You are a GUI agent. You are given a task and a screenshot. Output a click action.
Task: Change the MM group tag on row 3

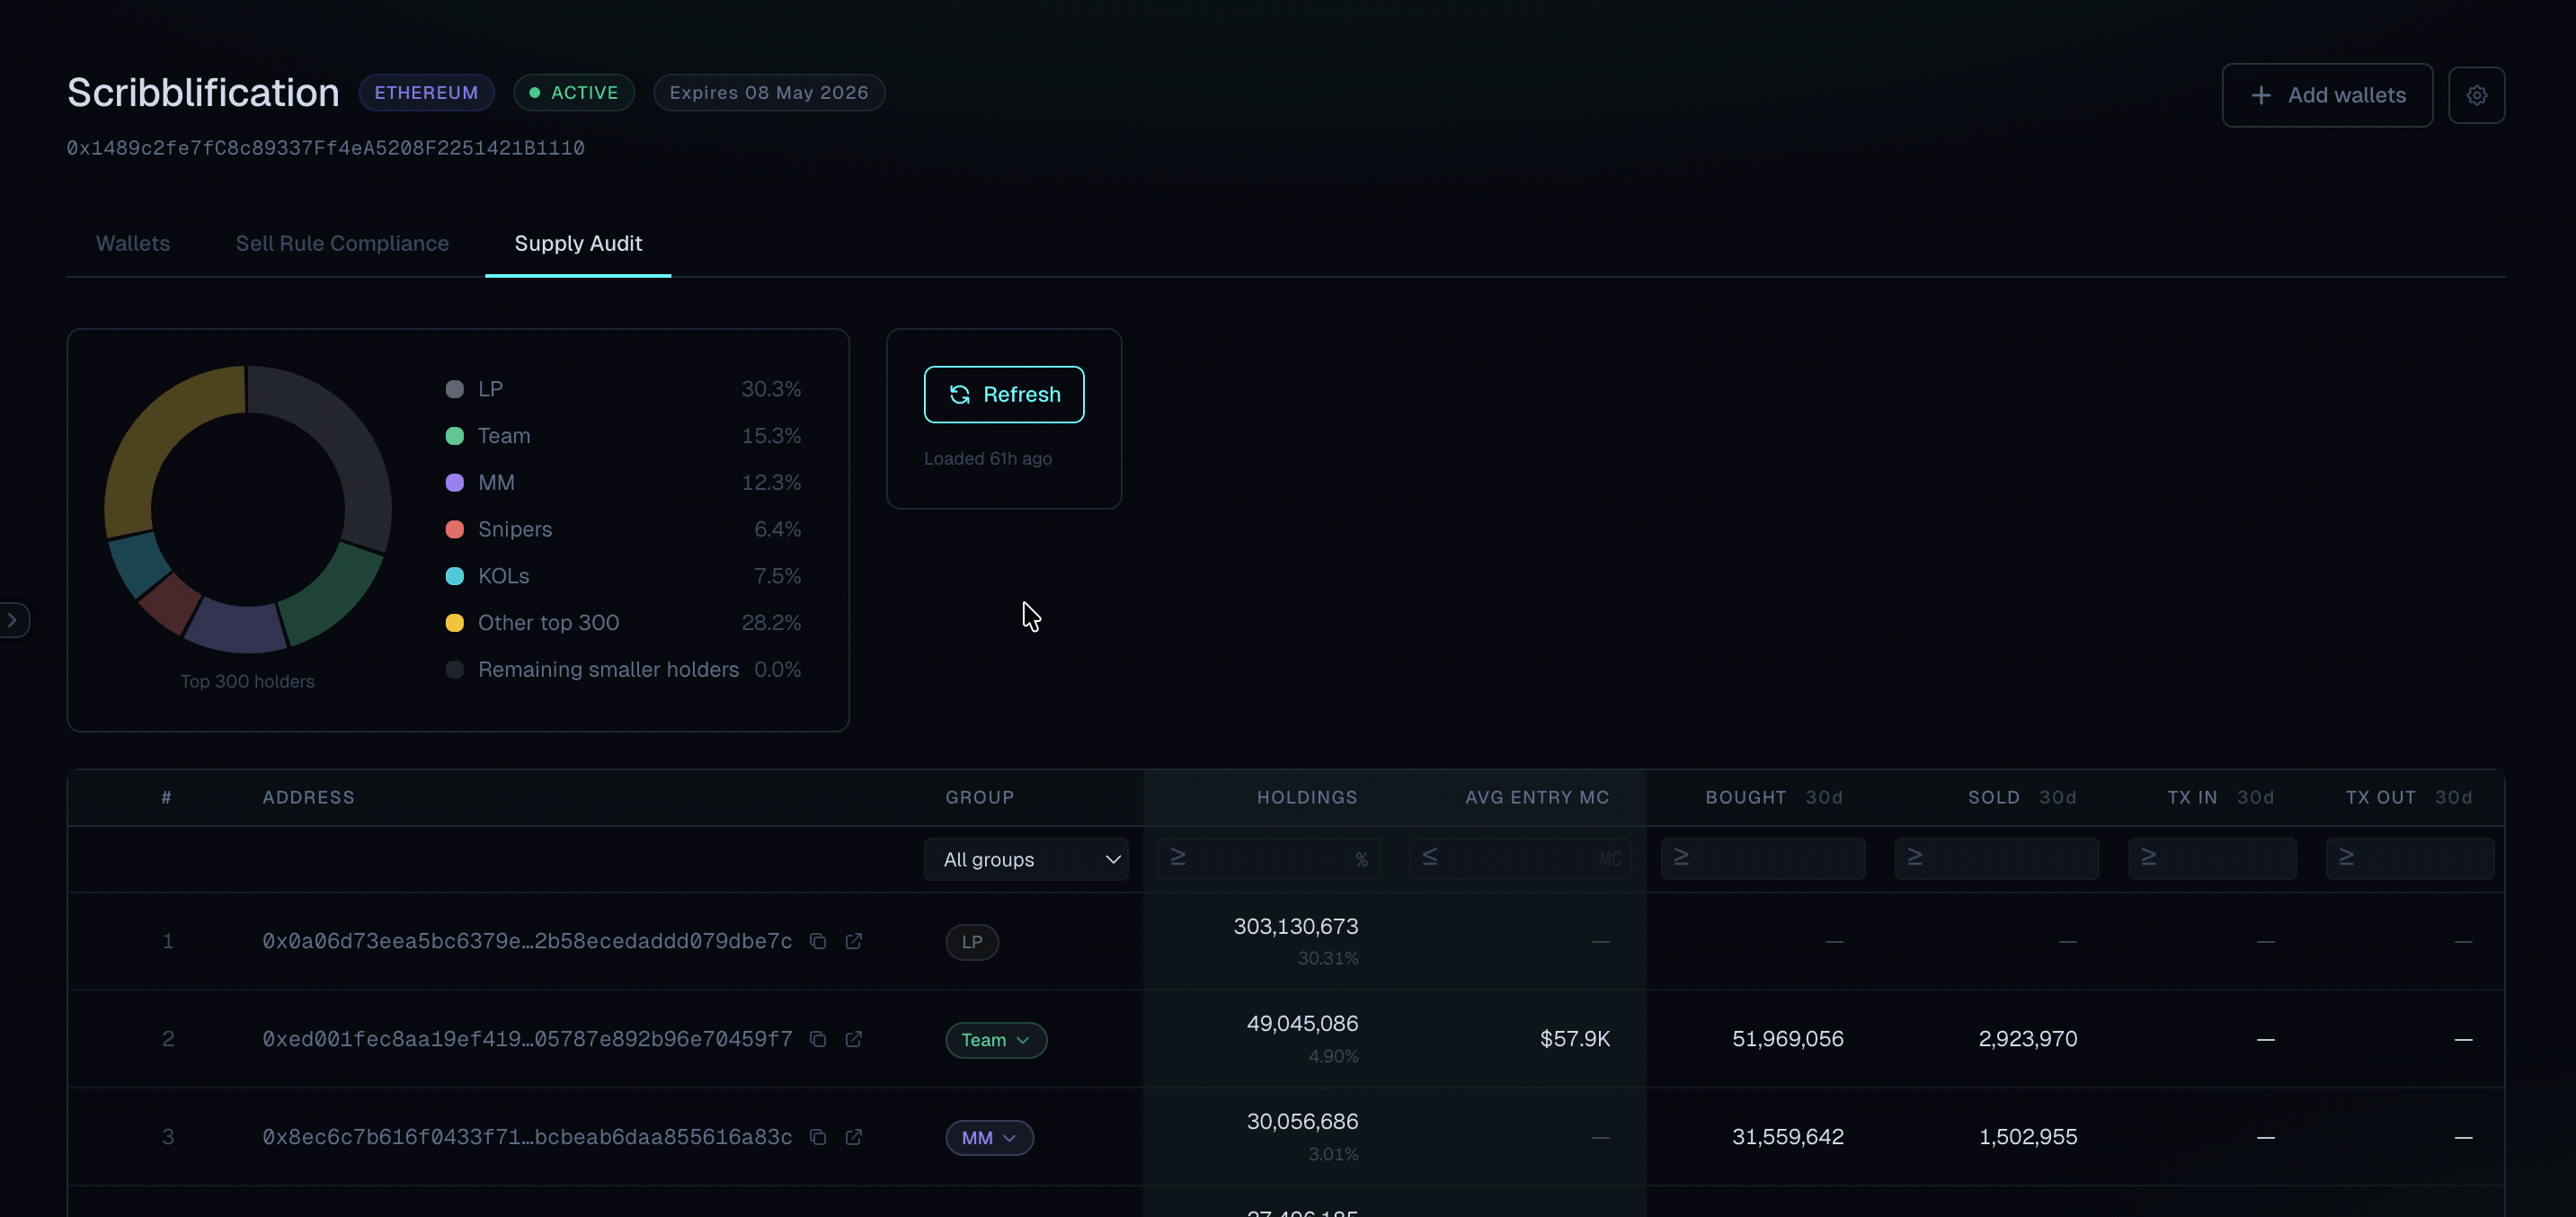click(x=989, y=1138)
